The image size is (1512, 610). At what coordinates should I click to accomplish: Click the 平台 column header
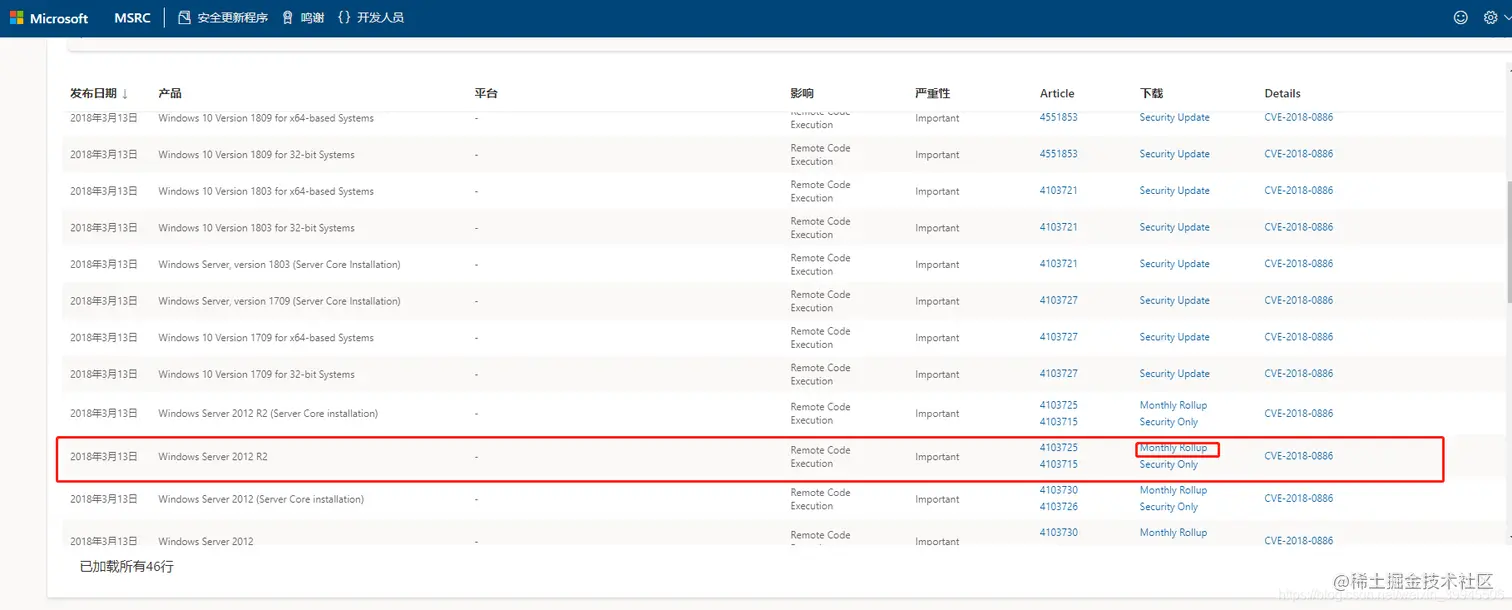(486, 93)
